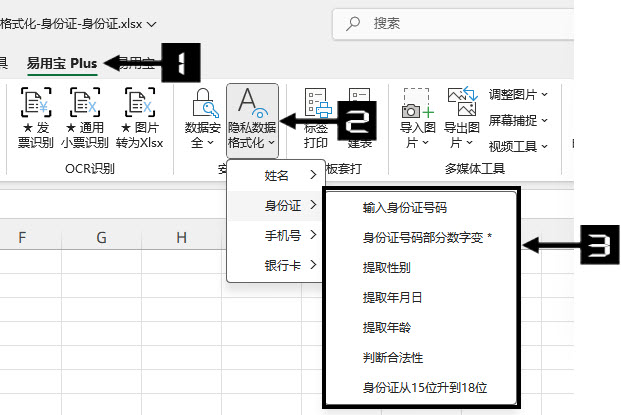The width and height of the screenshot is (621, 415).
Task: Expand the 视频工具 video tools dropdown
Action: (518, 146)
